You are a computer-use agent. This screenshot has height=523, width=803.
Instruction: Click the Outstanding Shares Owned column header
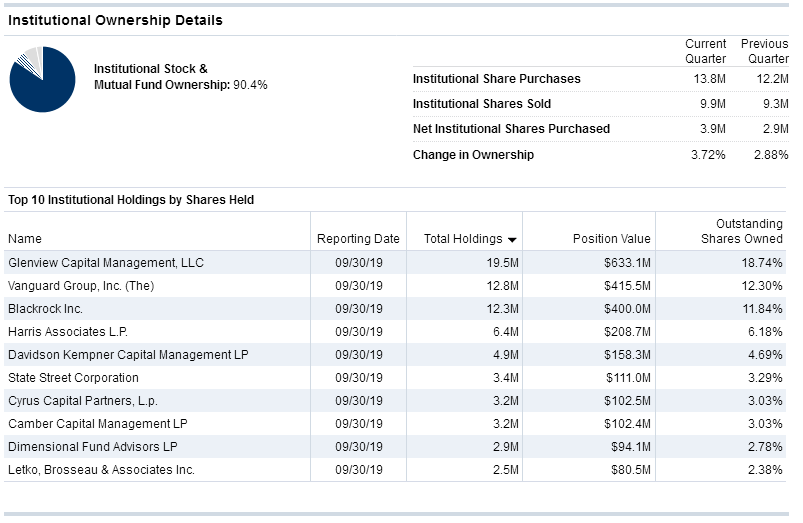click(x=742, y=231)
